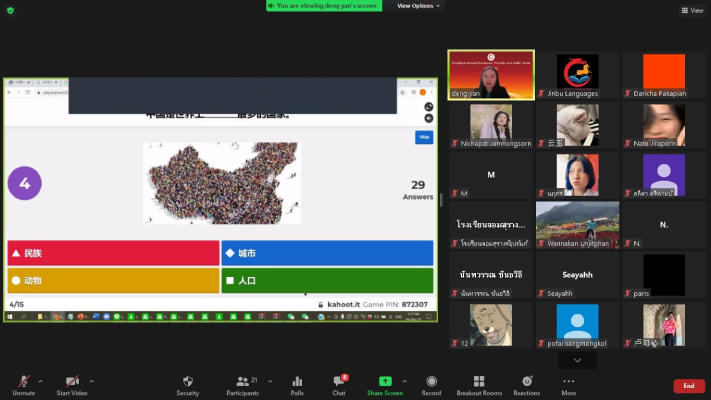The height and width of the screenshot is (400, 711).
Task: Open the Participants panel
Action: point(242,384)
